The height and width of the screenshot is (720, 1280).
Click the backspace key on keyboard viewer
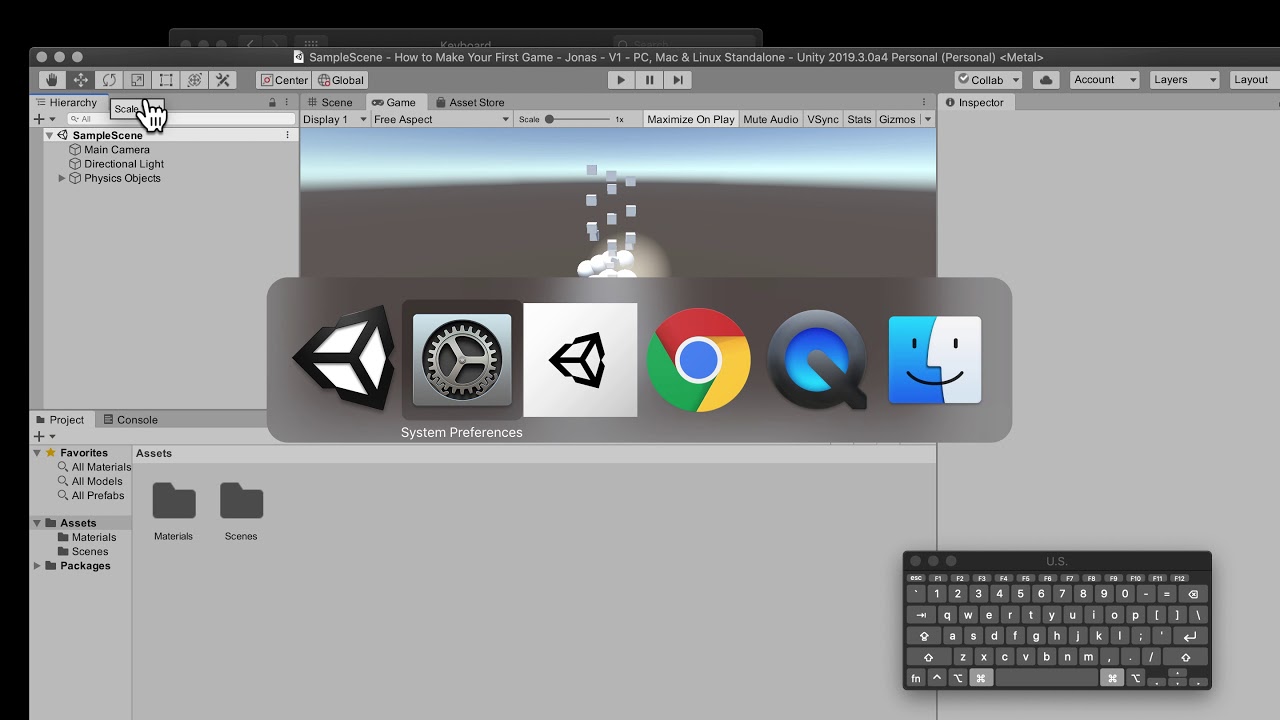[x=1193, y=594]
